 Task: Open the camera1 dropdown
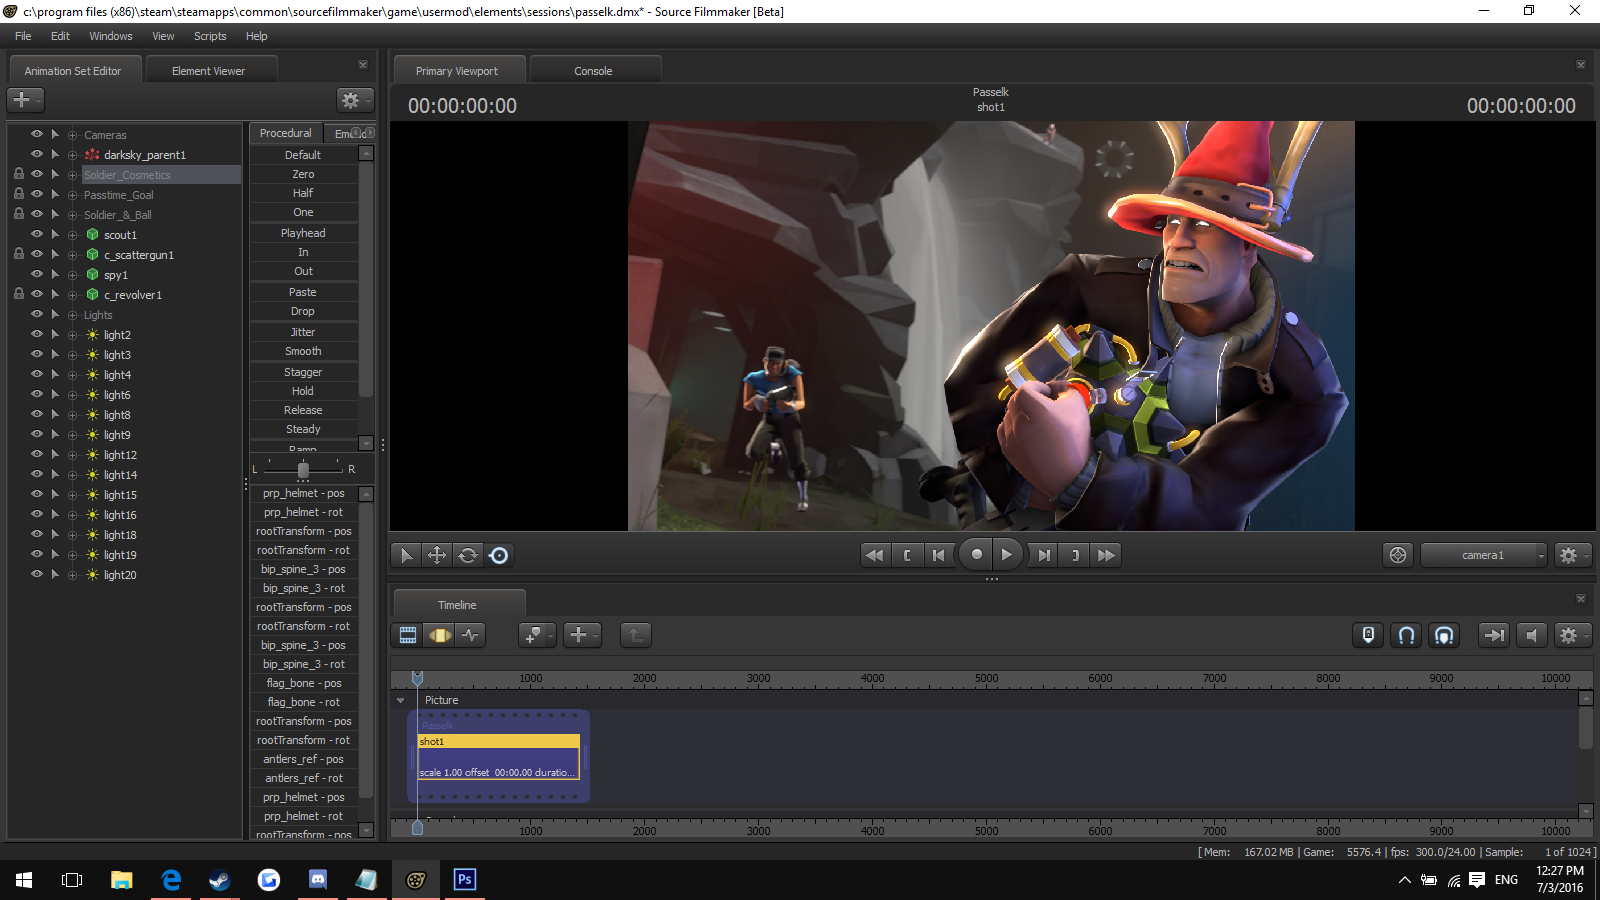pyautogui.click(x=1484, y=555)
